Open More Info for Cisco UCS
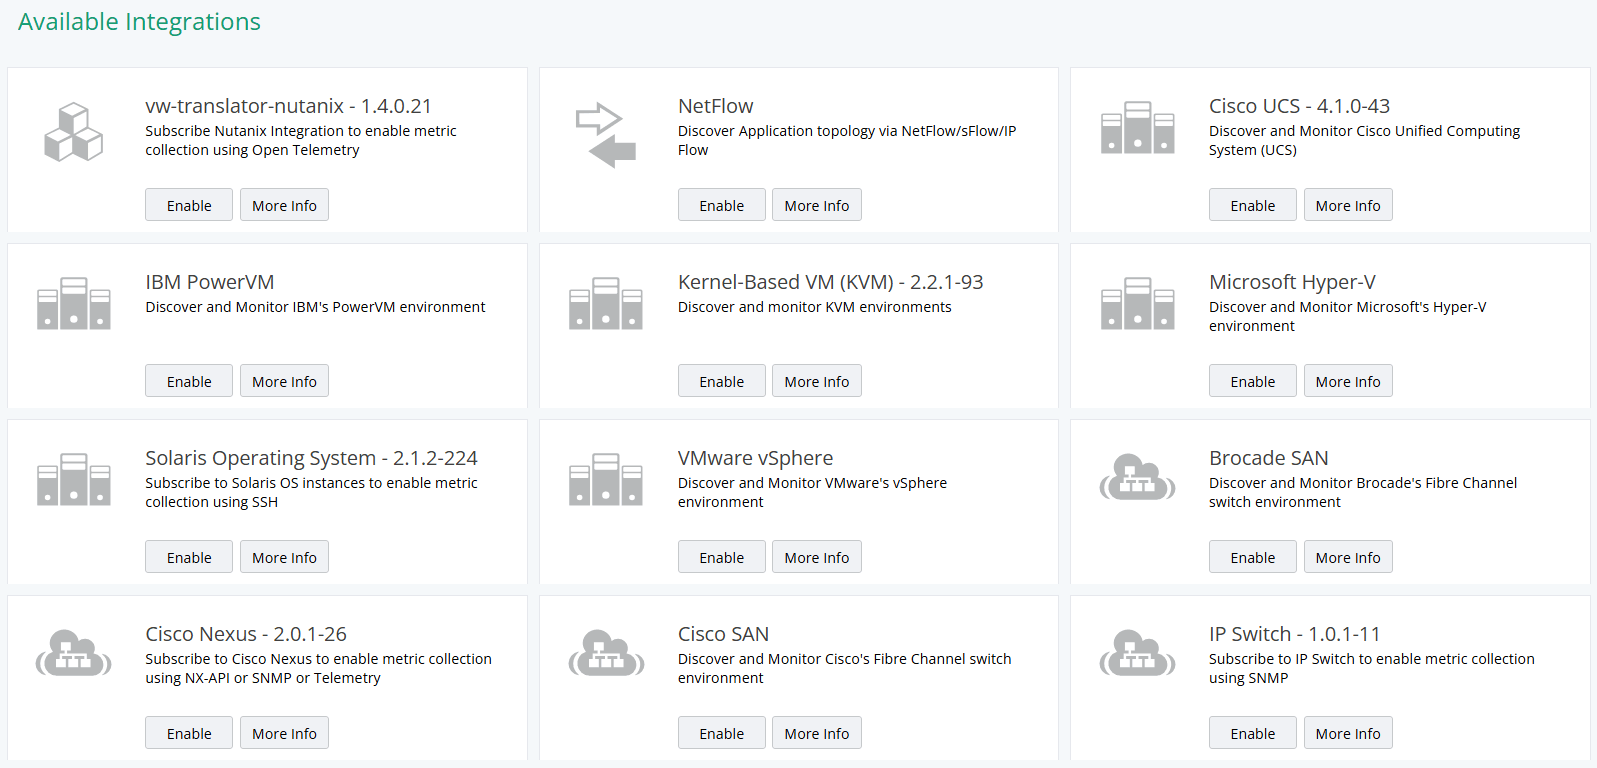 coord(1348,205)
